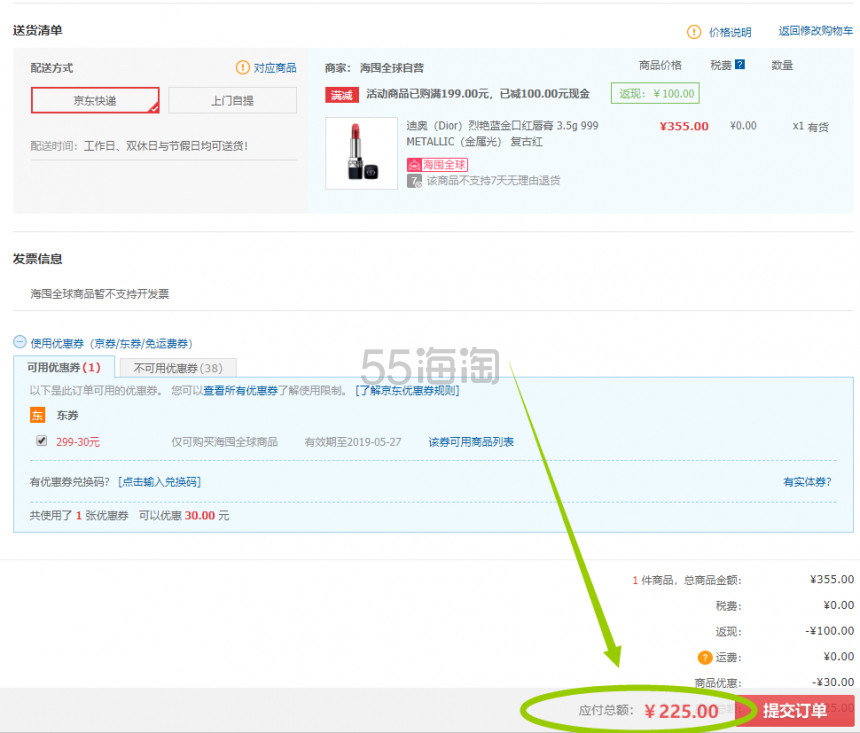Click the 海囤全球自营 merchant name
This screenshot has width=860, height=733.
tap(392, 68)
